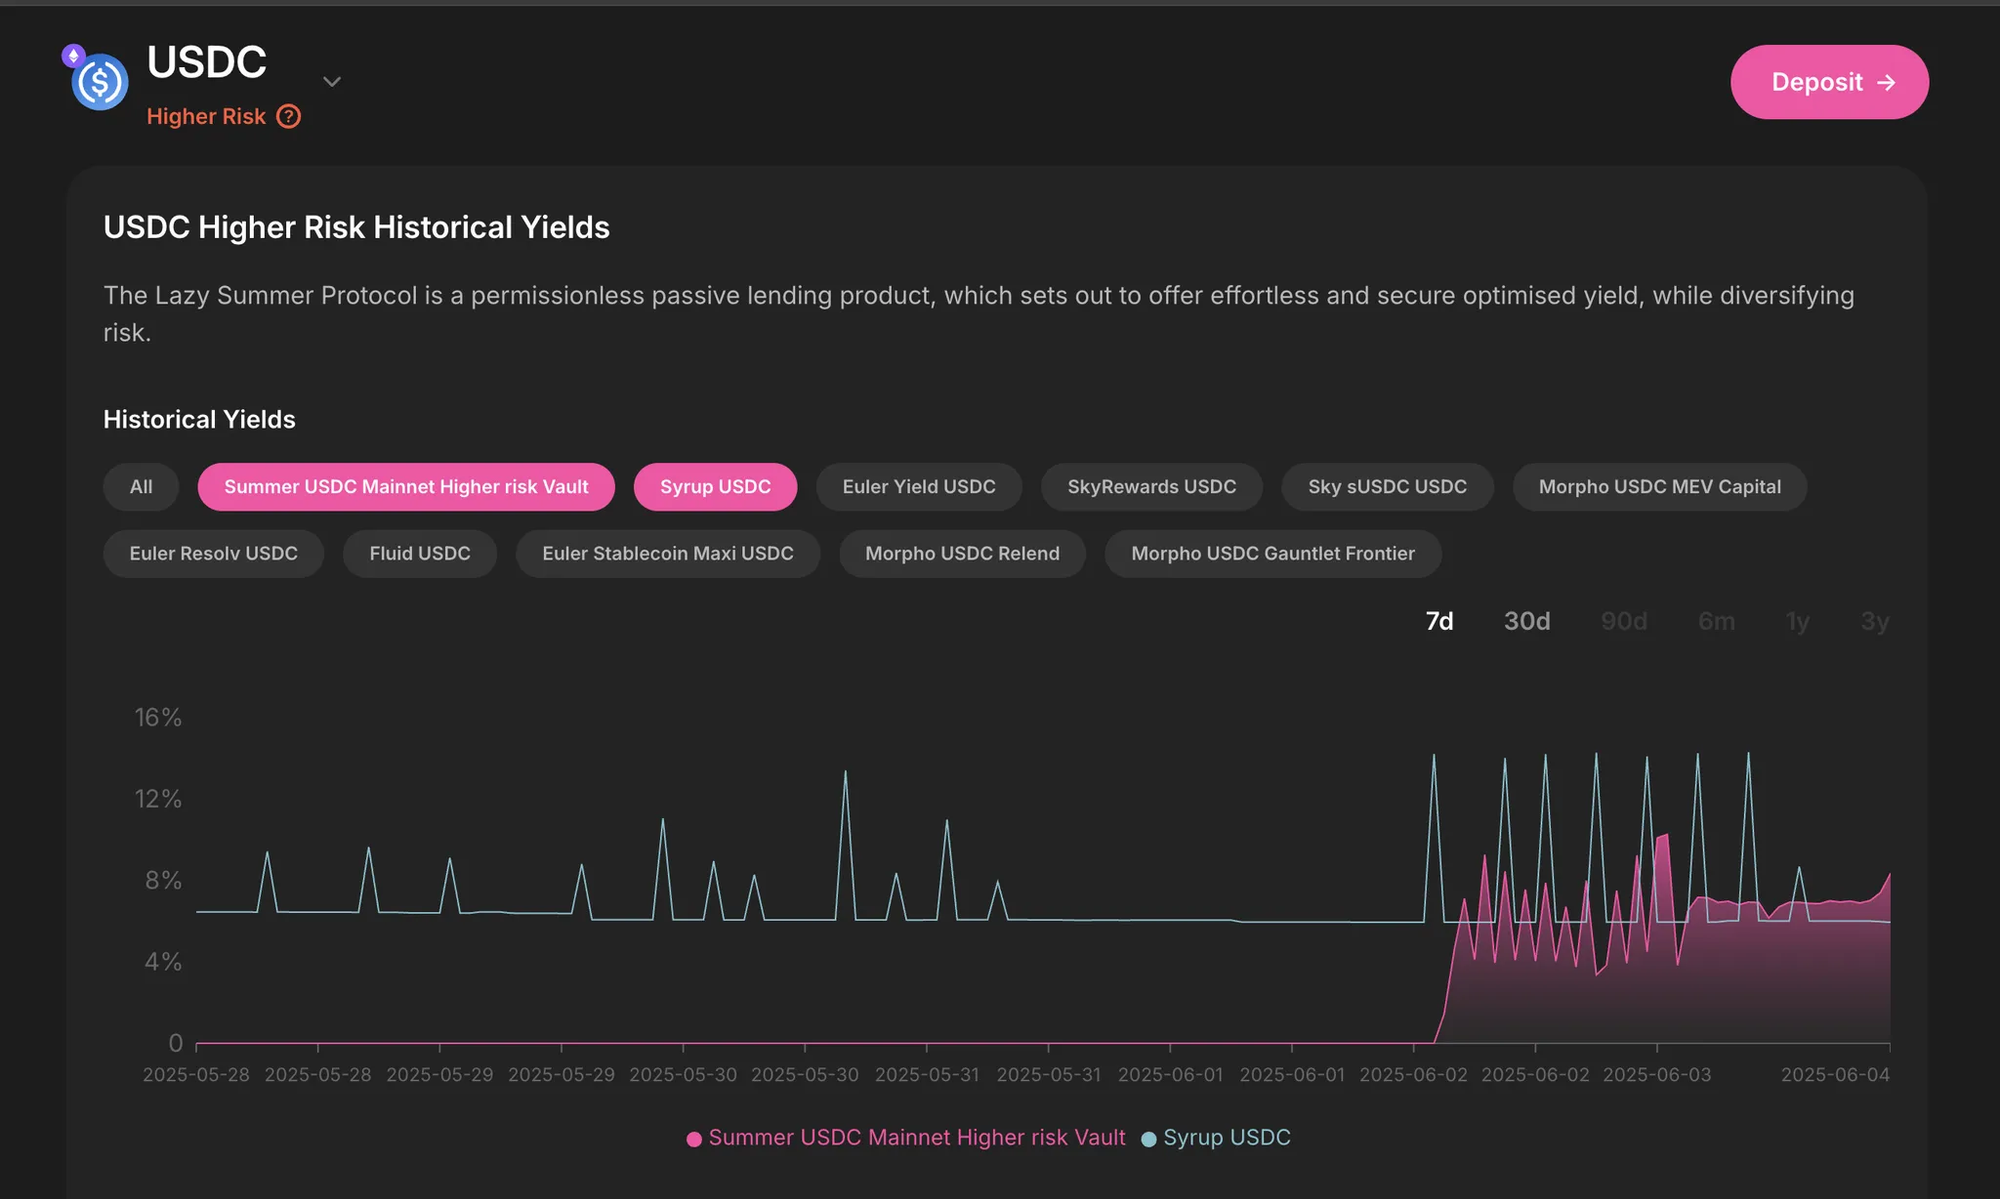The image size is (2000, 1199).
Task: Enable the Euler Yield USDC filter
Action: click(918, 487)
